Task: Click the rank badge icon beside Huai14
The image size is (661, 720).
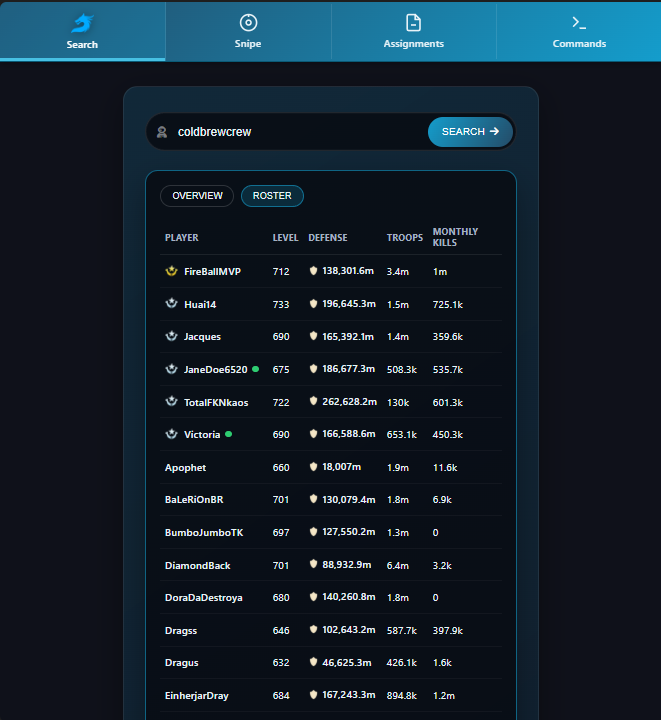Action: pyautogui.click(x=171, y=304)
